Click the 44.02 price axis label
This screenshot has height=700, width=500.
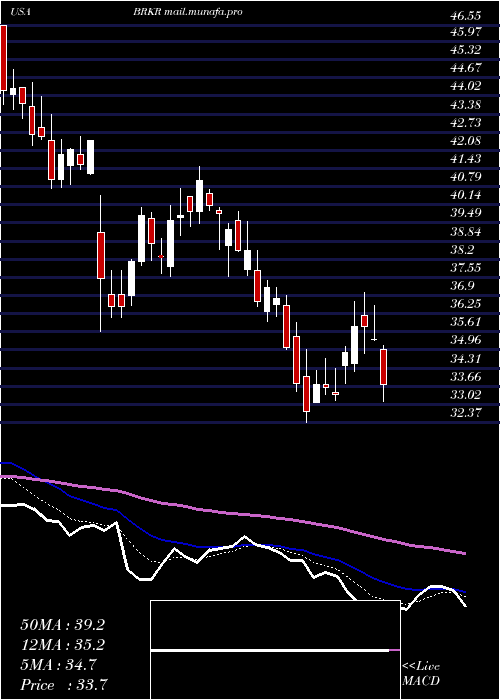tap(465, 86)
